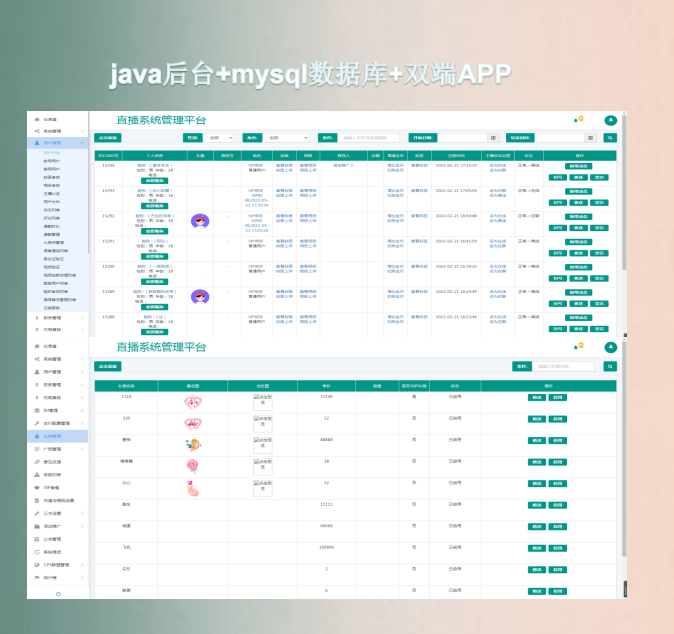Click user ID 15290 in the table
The image size is (674, 634).
click(x=108, y=266)
